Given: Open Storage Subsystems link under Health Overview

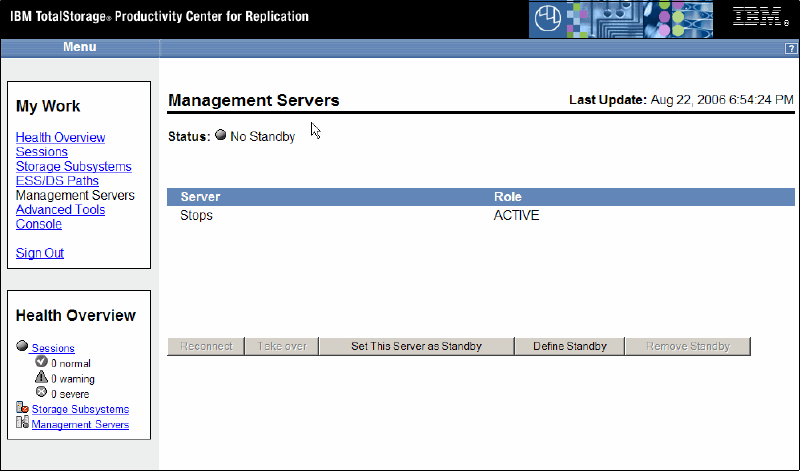Looking at the screenshot, I should [80, 409].
